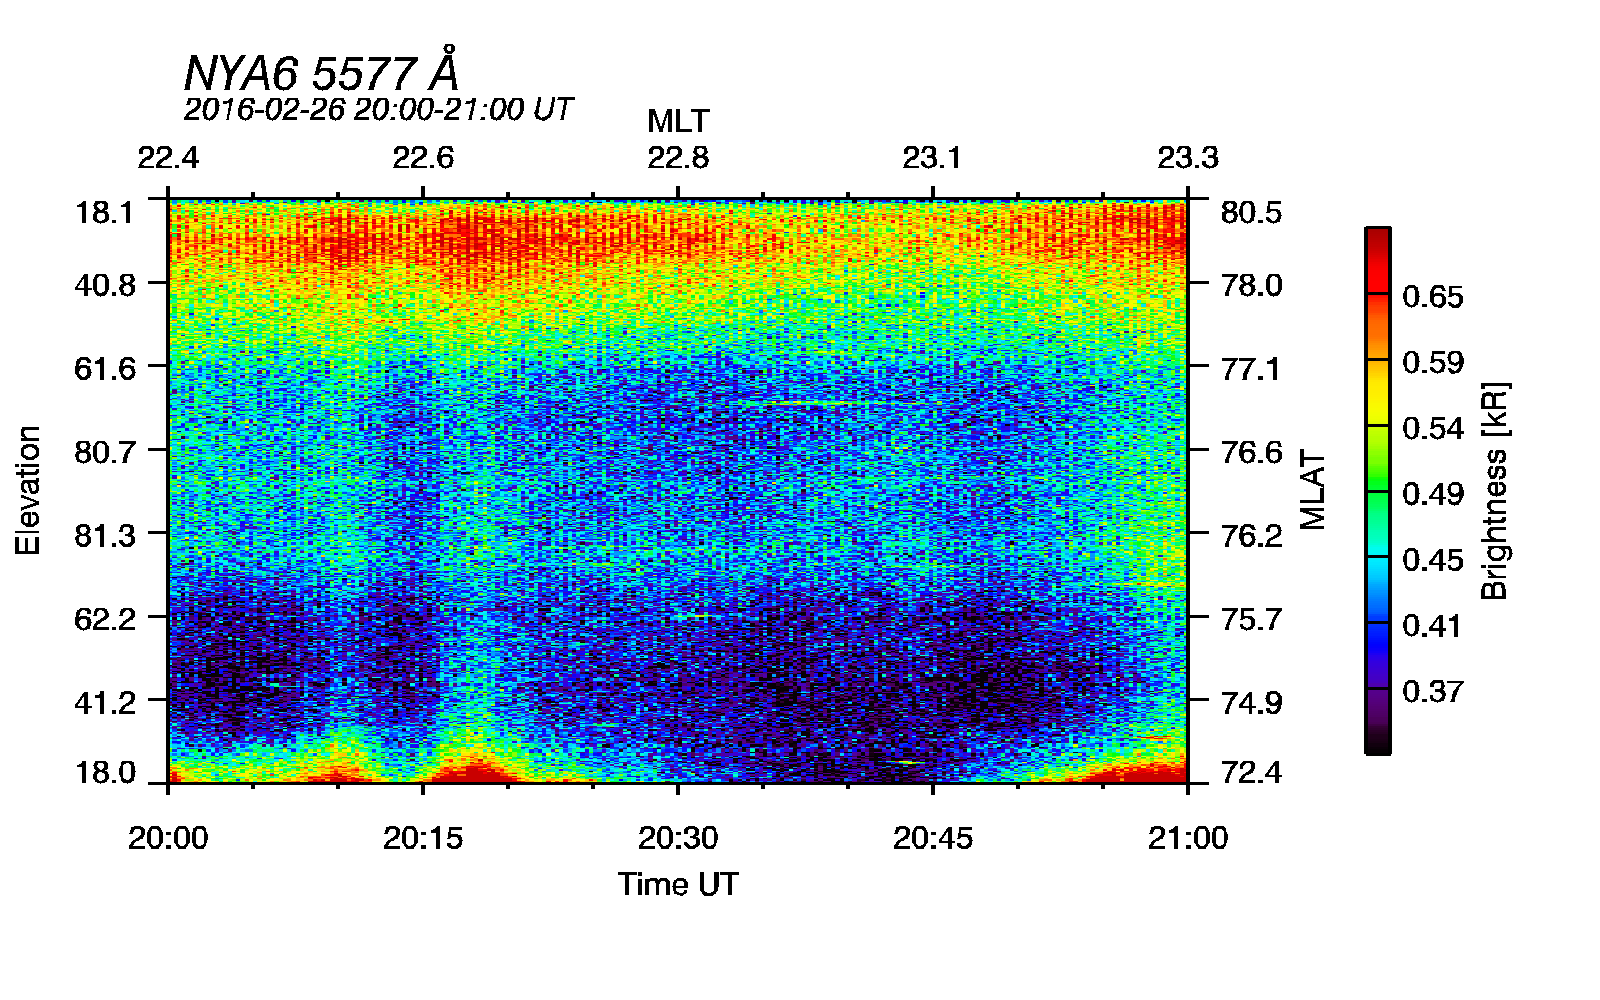This screenshot has height=1000, width=1600.
Task: Click the MLT tick value '22.6'
Action: pos(423,158)
